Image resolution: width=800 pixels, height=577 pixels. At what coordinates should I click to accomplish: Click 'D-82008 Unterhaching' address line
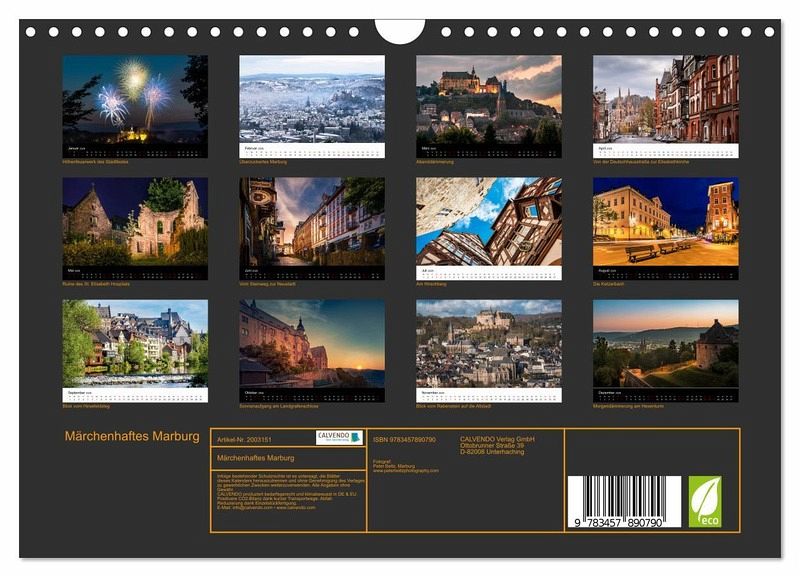click(x=492, y=451)
